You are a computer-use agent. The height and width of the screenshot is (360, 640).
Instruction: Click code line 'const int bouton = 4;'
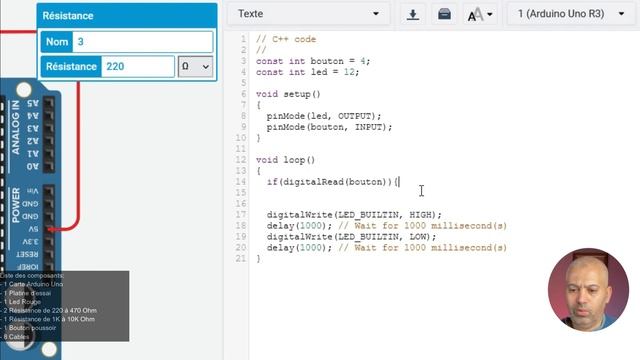pos(313,61)
